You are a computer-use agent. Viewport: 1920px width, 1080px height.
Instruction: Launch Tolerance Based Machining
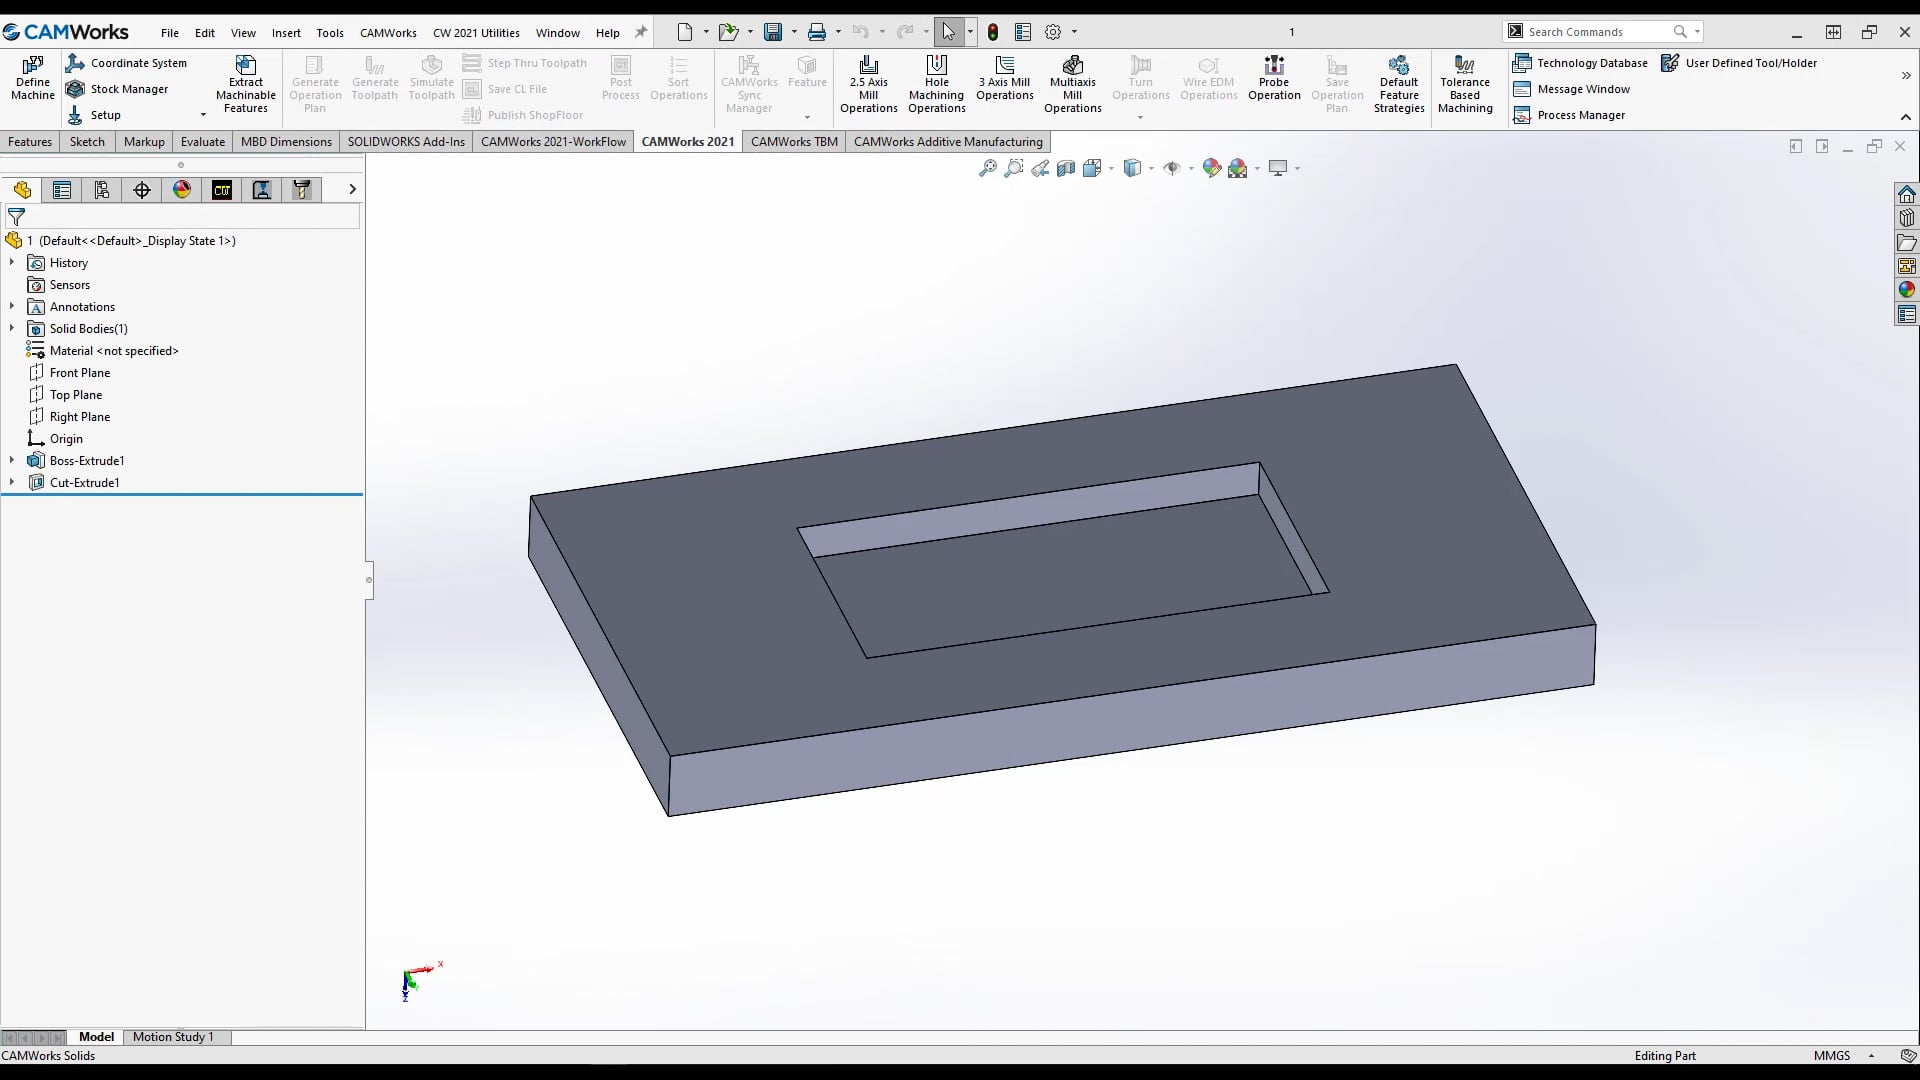click(1465, 84)
